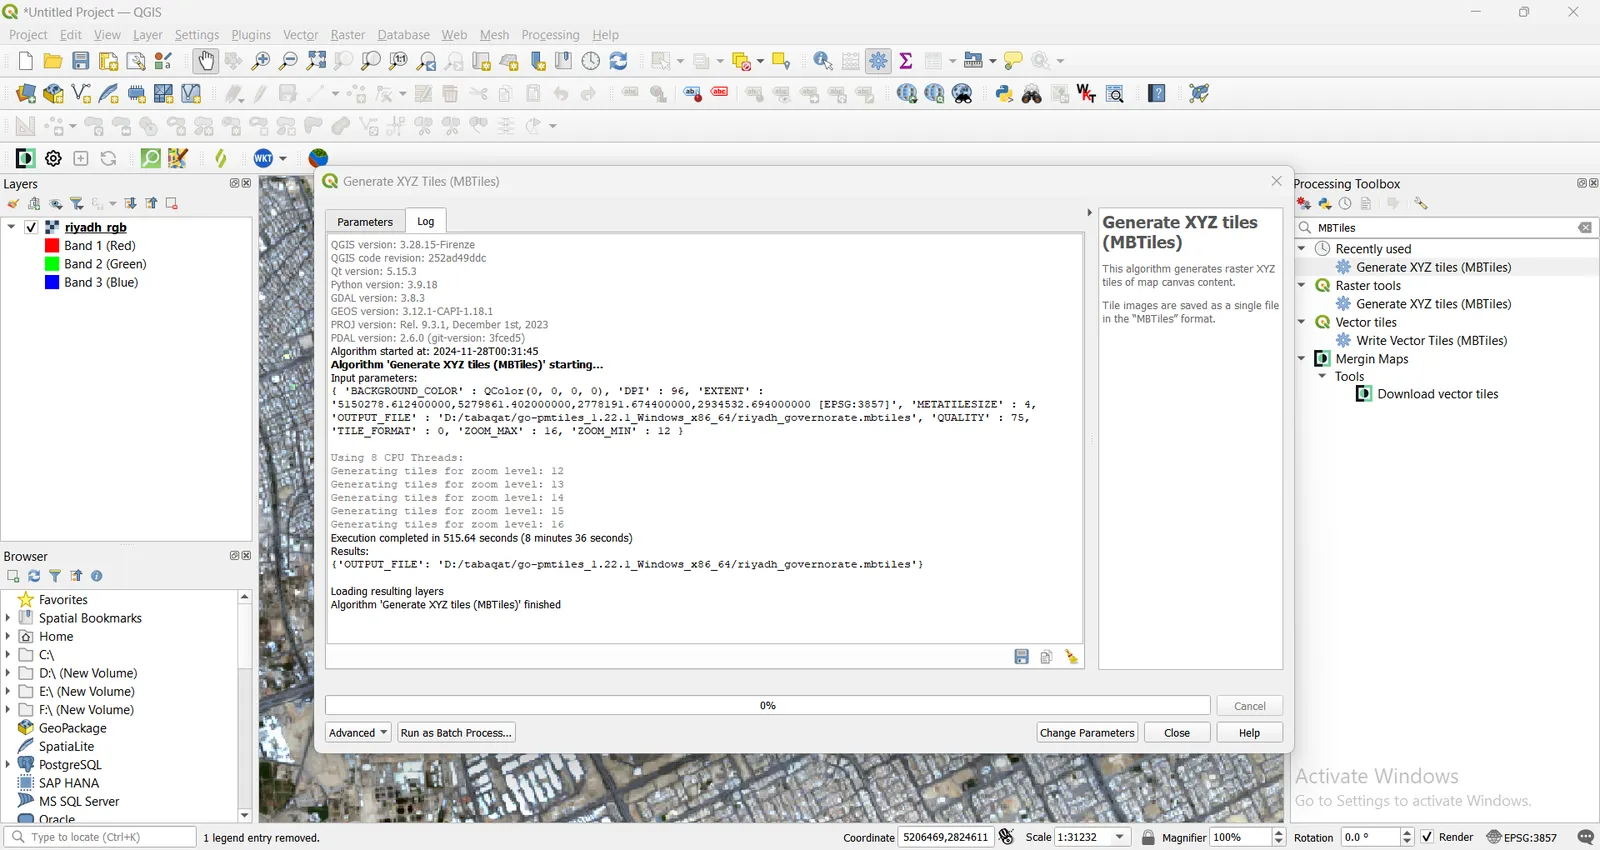Collapse the Raster tools toolbox group
The image size is (1600, 850).
point(1302,285)
